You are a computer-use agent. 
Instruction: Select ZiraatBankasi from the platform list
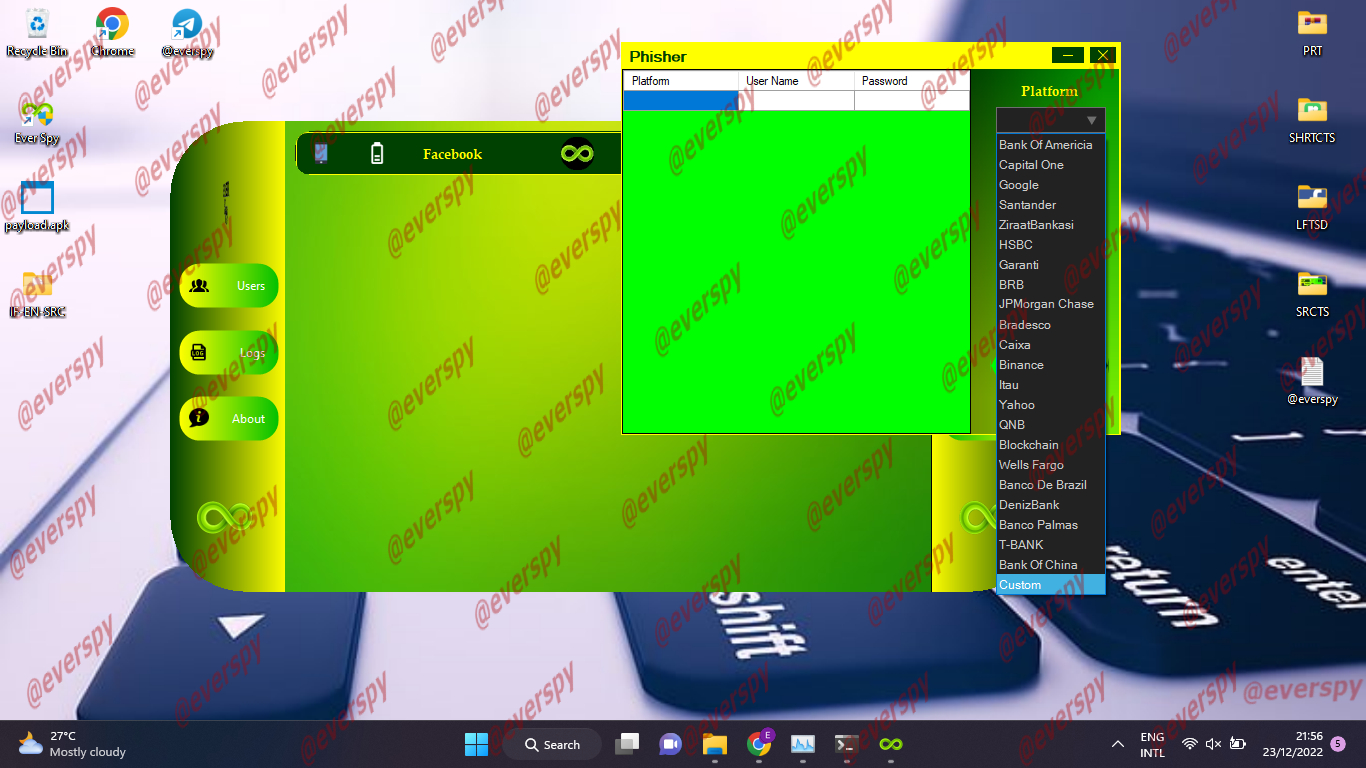tap(1050, 225)
